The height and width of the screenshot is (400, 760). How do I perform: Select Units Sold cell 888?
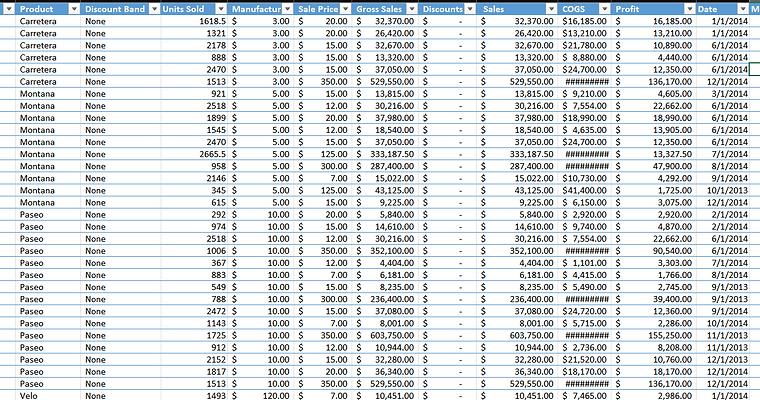[194, 58]
